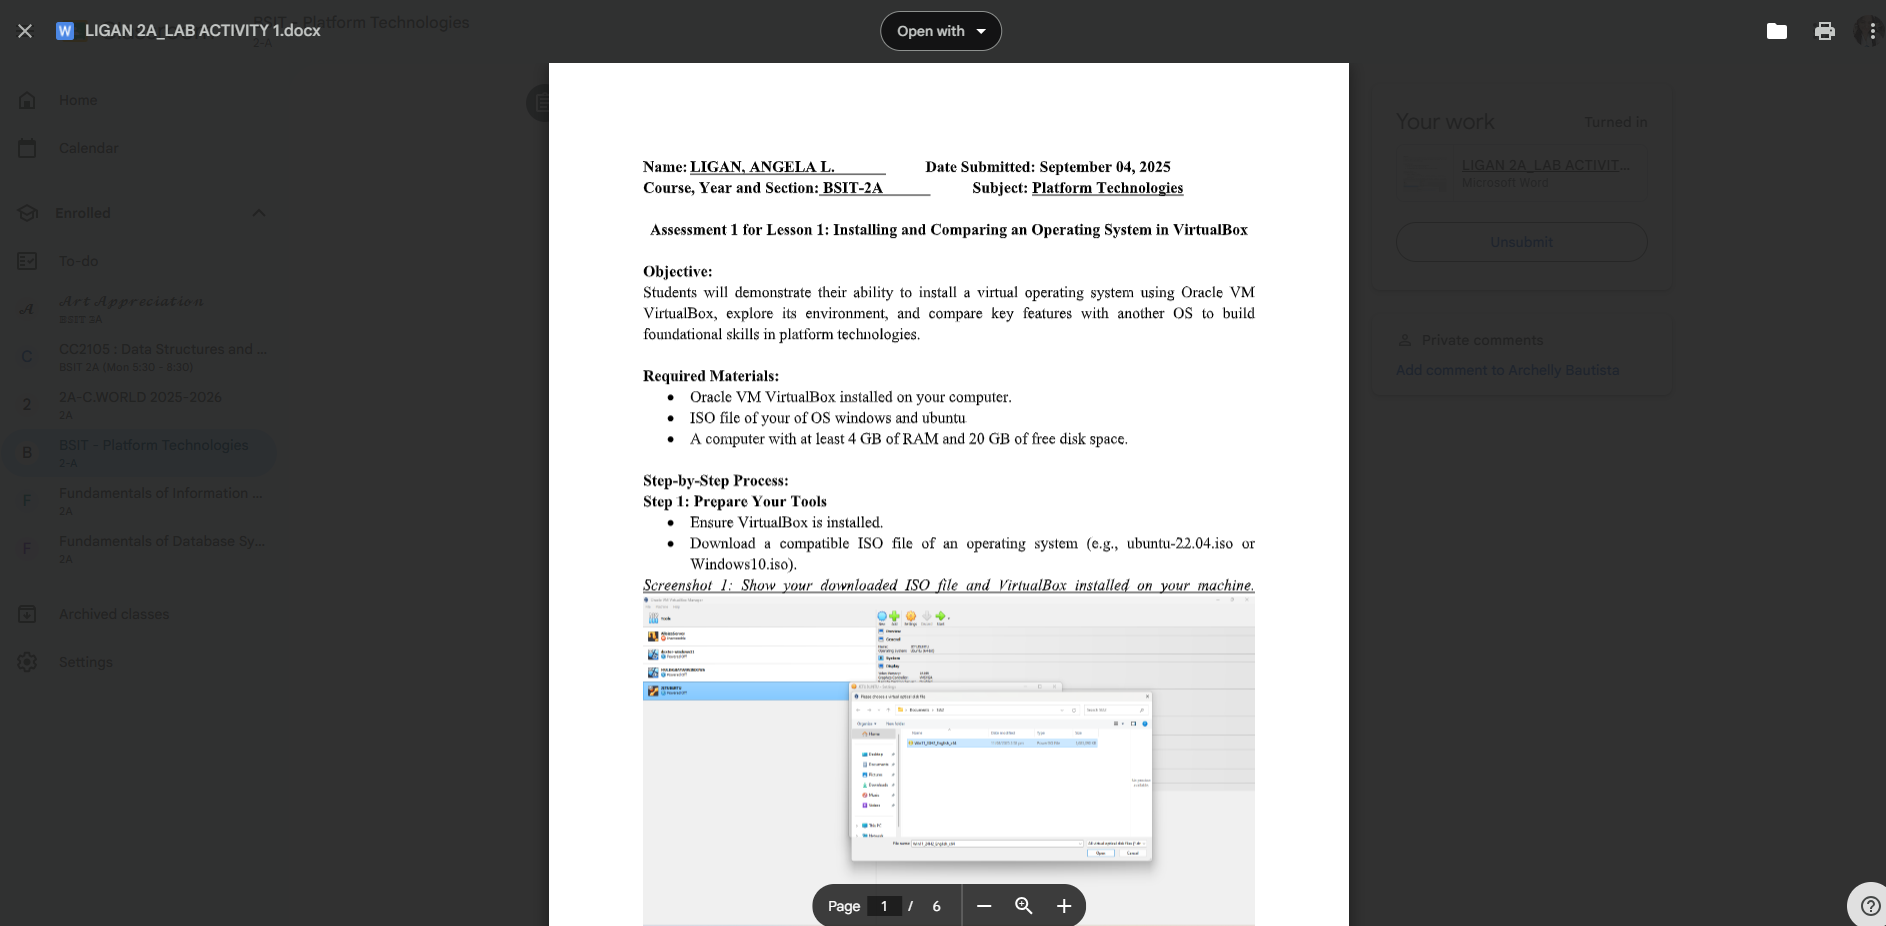Open Calendar in the sidebar
1886x926 pixels.
[x=88, y=148]
